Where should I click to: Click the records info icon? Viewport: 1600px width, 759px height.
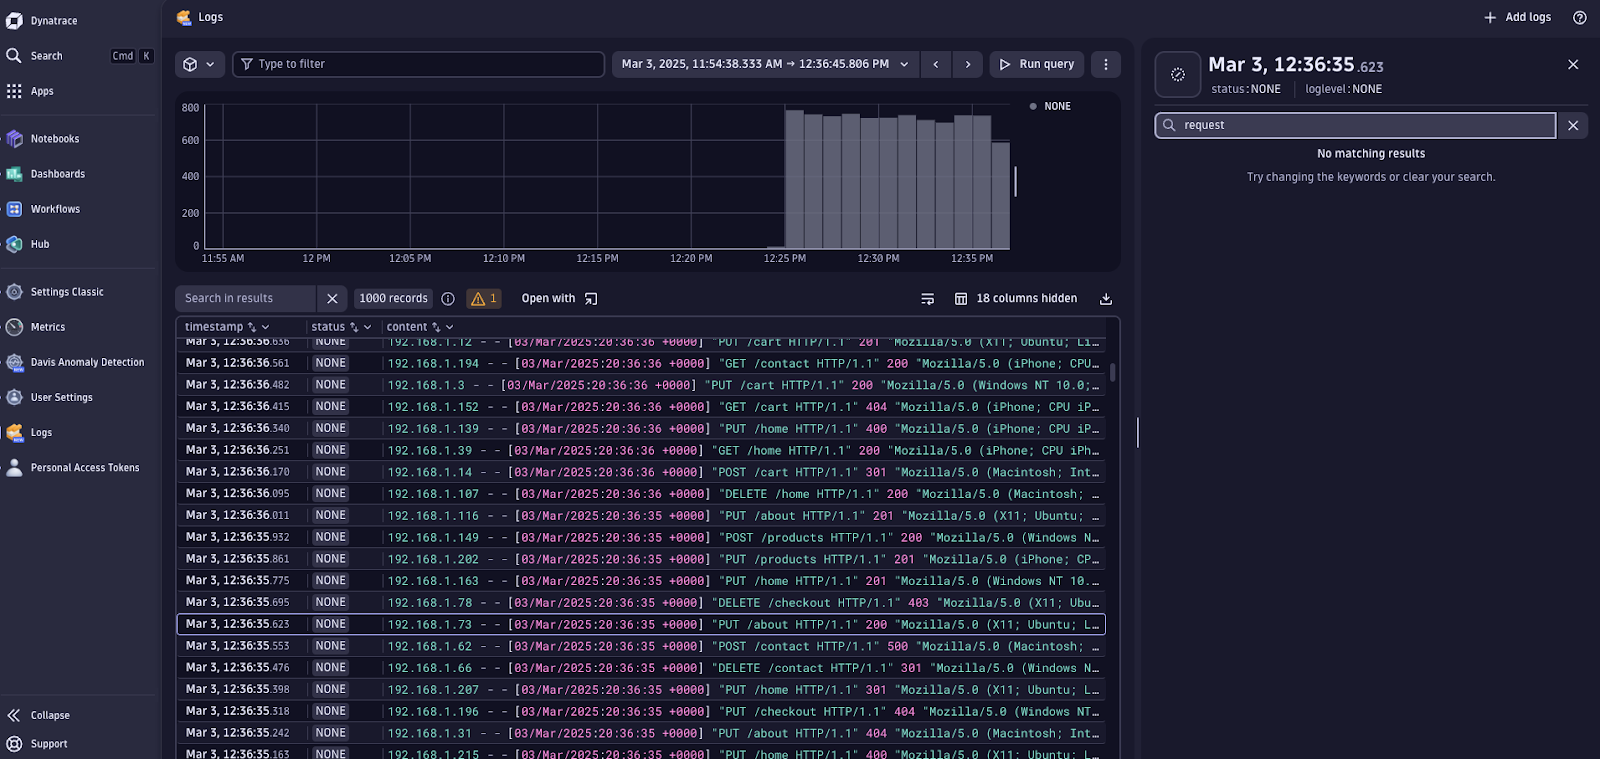click(x=448, y=299)
